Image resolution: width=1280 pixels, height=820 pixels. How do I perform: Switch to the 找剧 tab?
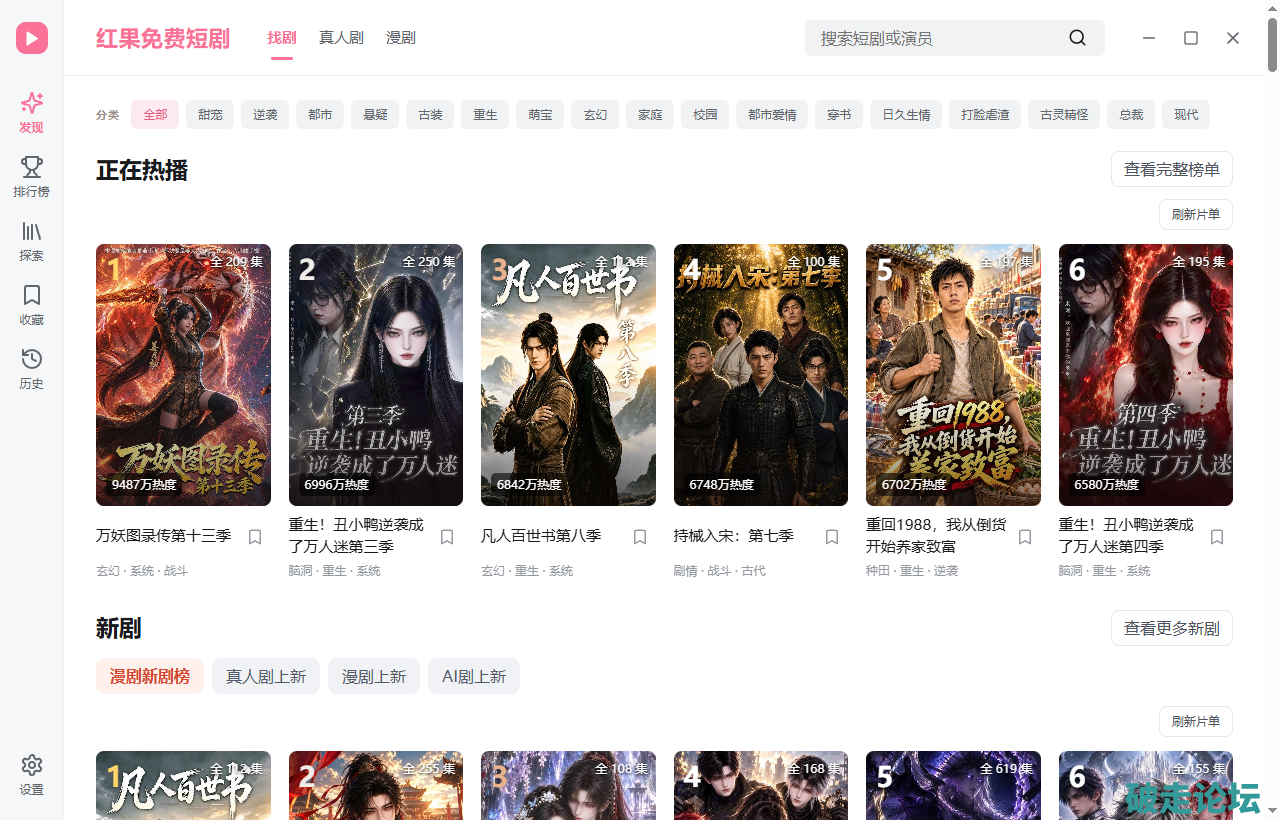[282, 38]
